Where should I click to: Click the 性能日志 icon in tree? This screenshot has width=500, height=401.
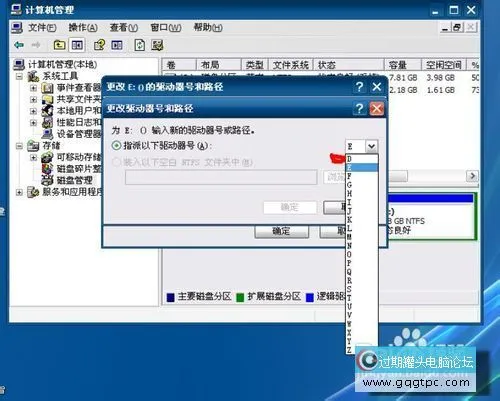point(47,122)
